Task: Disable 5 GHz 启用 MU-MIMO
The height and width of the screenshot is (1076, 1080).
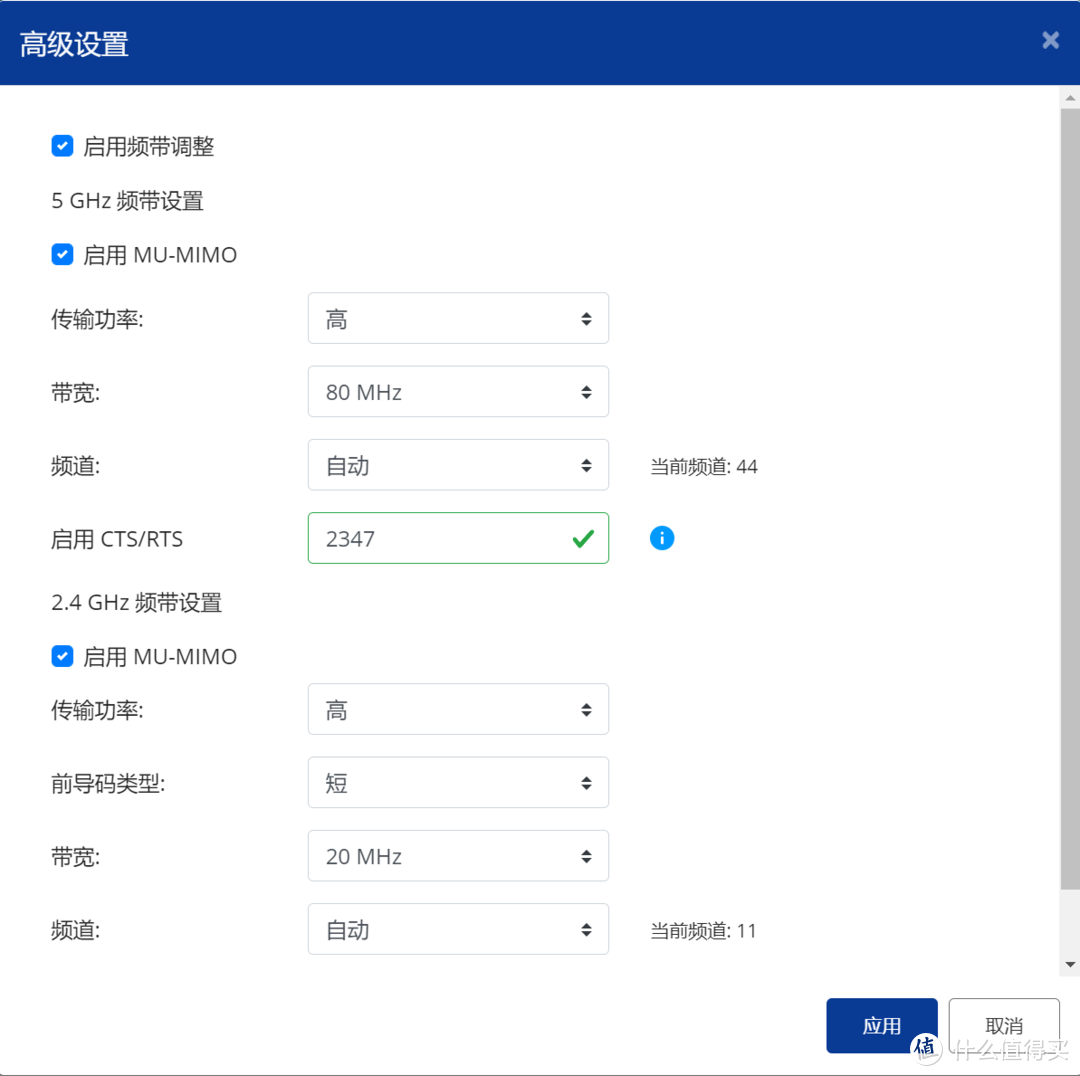Action: pos(62,254)
